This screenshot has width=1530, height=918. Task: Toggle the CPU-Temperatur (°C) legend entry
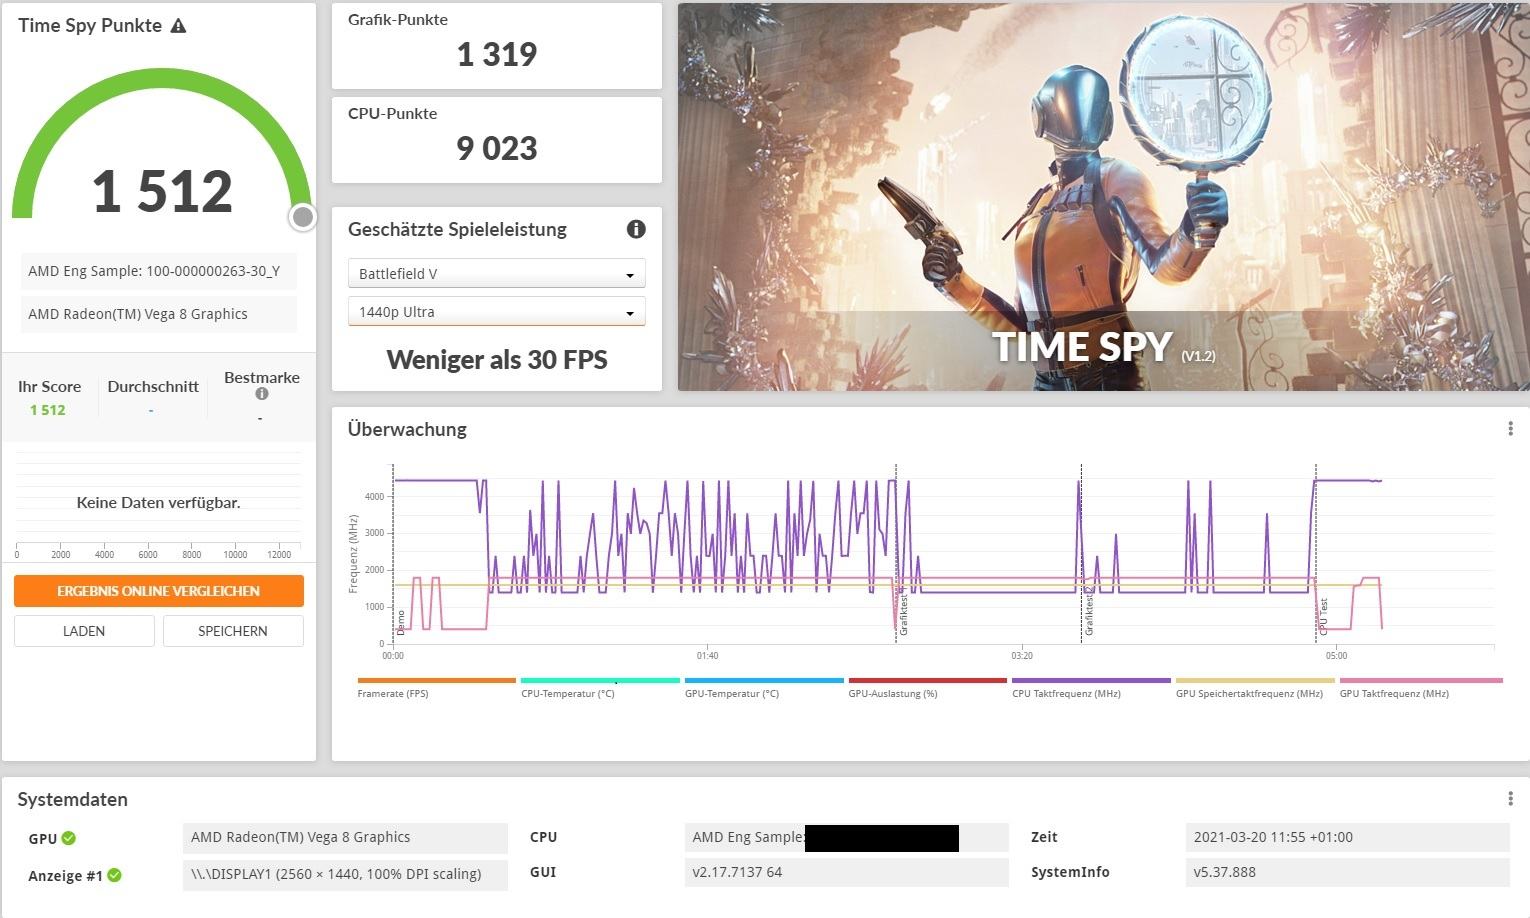tap(600, 688)
